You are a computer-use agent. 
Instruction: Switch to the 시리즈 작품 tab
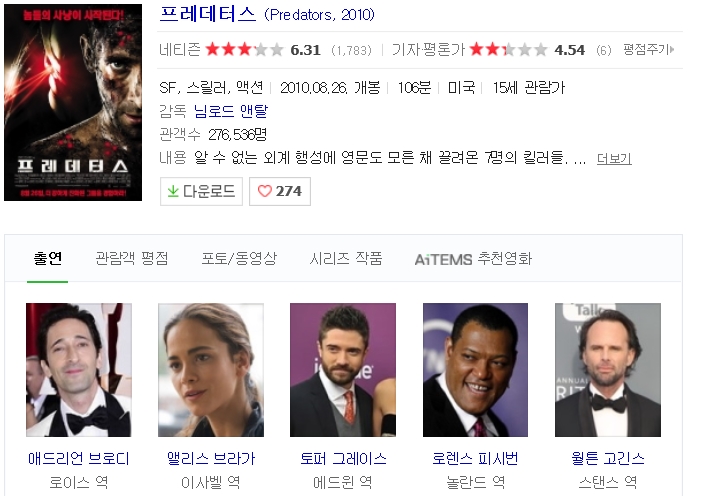tap(346, 258)
